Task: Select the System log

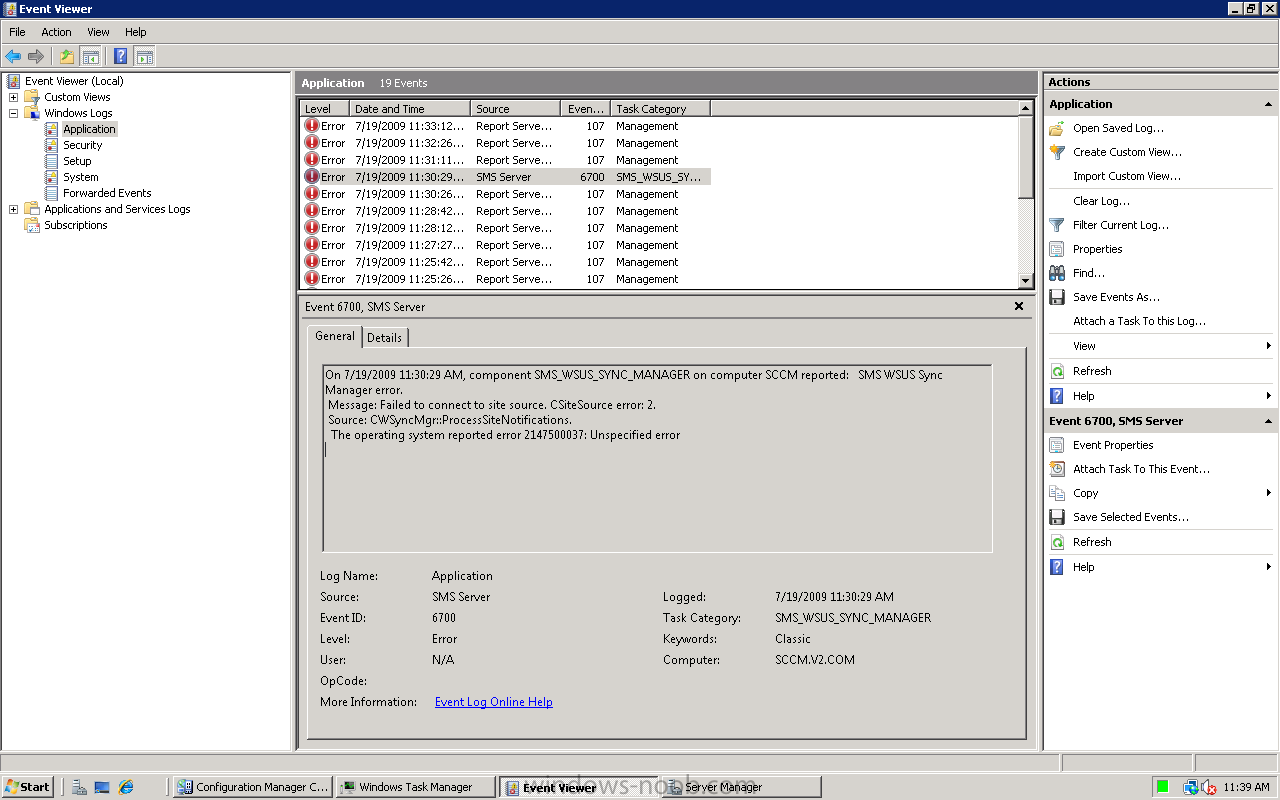Action: click(x=81, y=177)
